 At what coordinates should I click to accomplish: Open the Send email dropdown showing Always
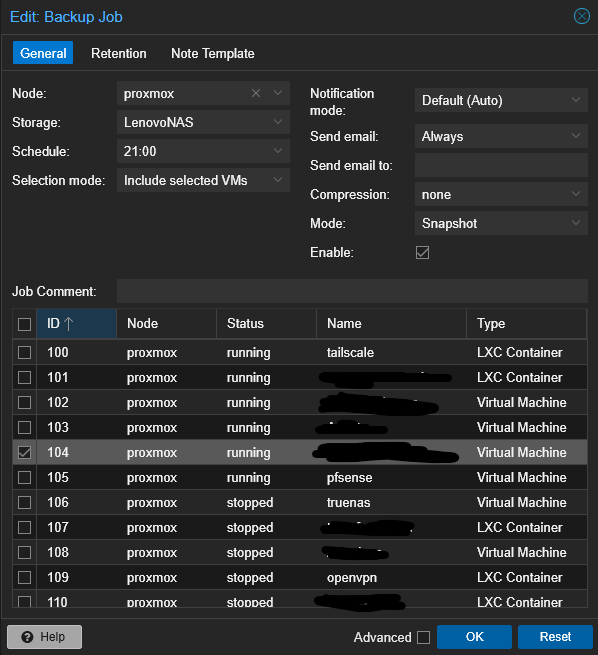coord(501,136)
